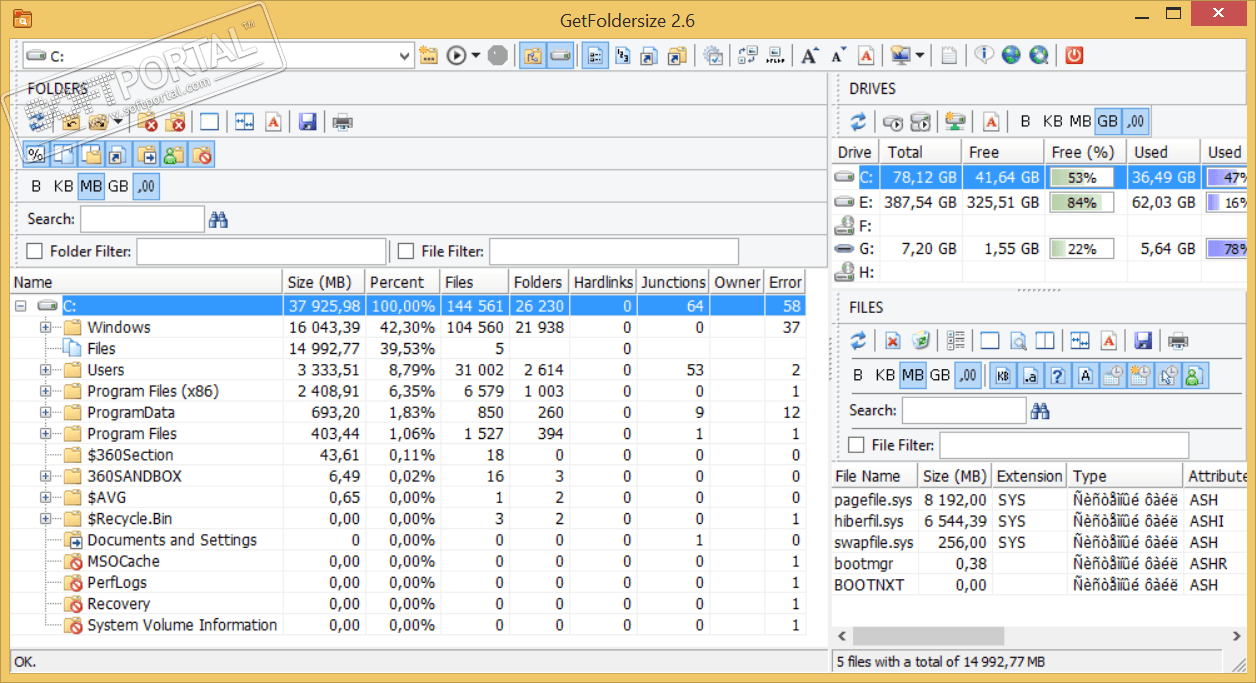The height and width of the screenshot is (683, 1256).
Task: Enable the Folder Filter checkbox
Action: point(35,252)
